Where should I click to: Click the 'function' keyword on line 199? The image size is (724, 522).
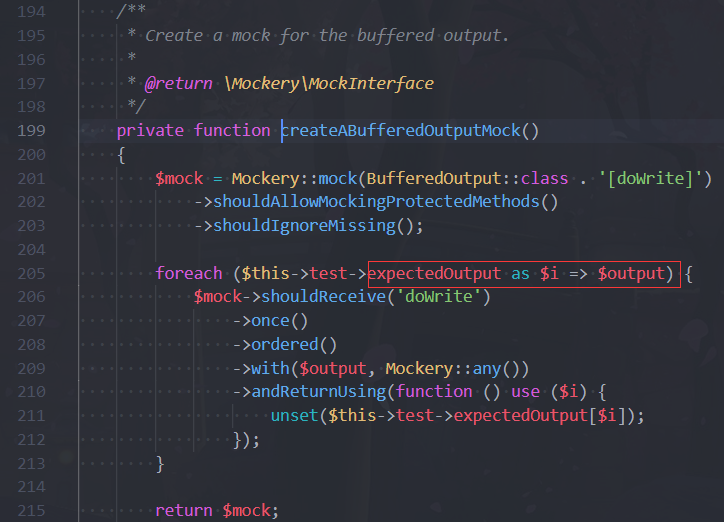click(232, 131)
